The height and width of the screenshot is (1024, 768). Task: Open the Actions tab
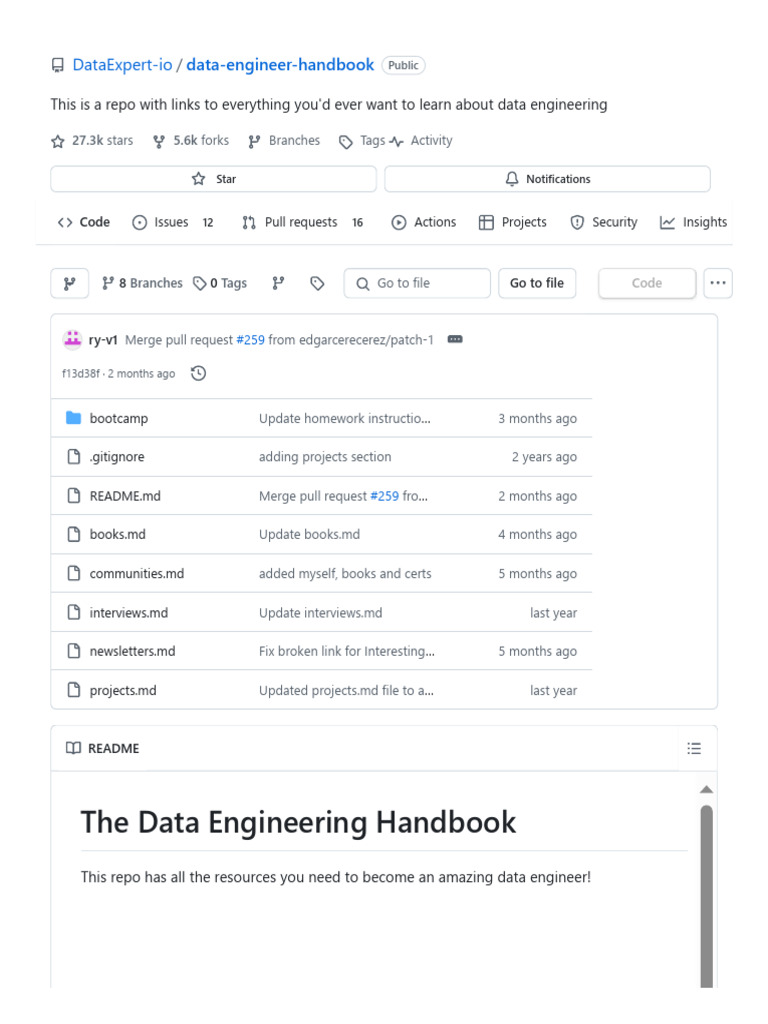(x=423, y=222)
